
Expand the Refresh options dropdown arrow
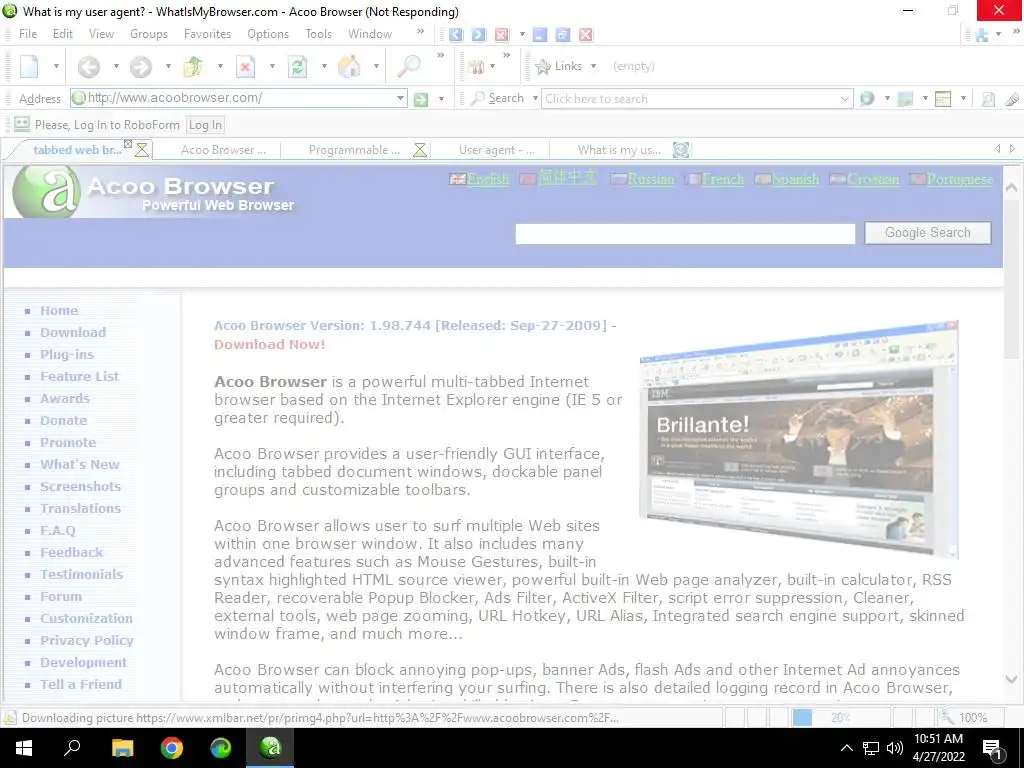coord(324,66)
